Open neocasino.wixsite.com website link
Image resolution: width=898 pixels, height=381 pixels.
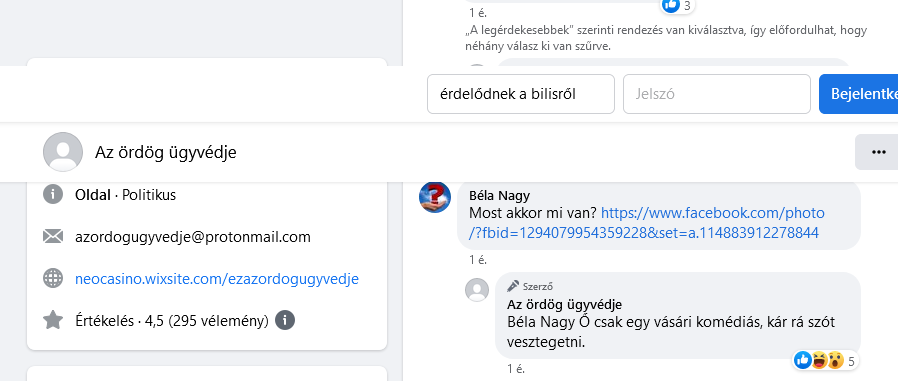217,279
